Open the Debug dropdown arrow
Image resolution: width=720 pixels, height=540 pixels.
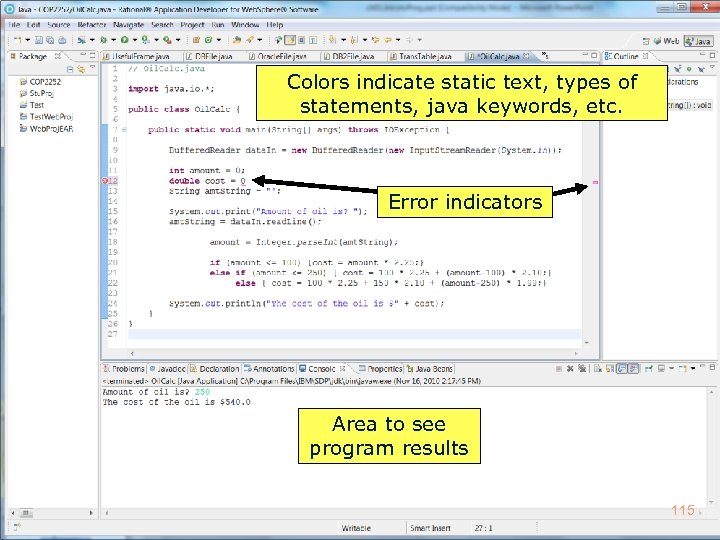tap(113, 40)
